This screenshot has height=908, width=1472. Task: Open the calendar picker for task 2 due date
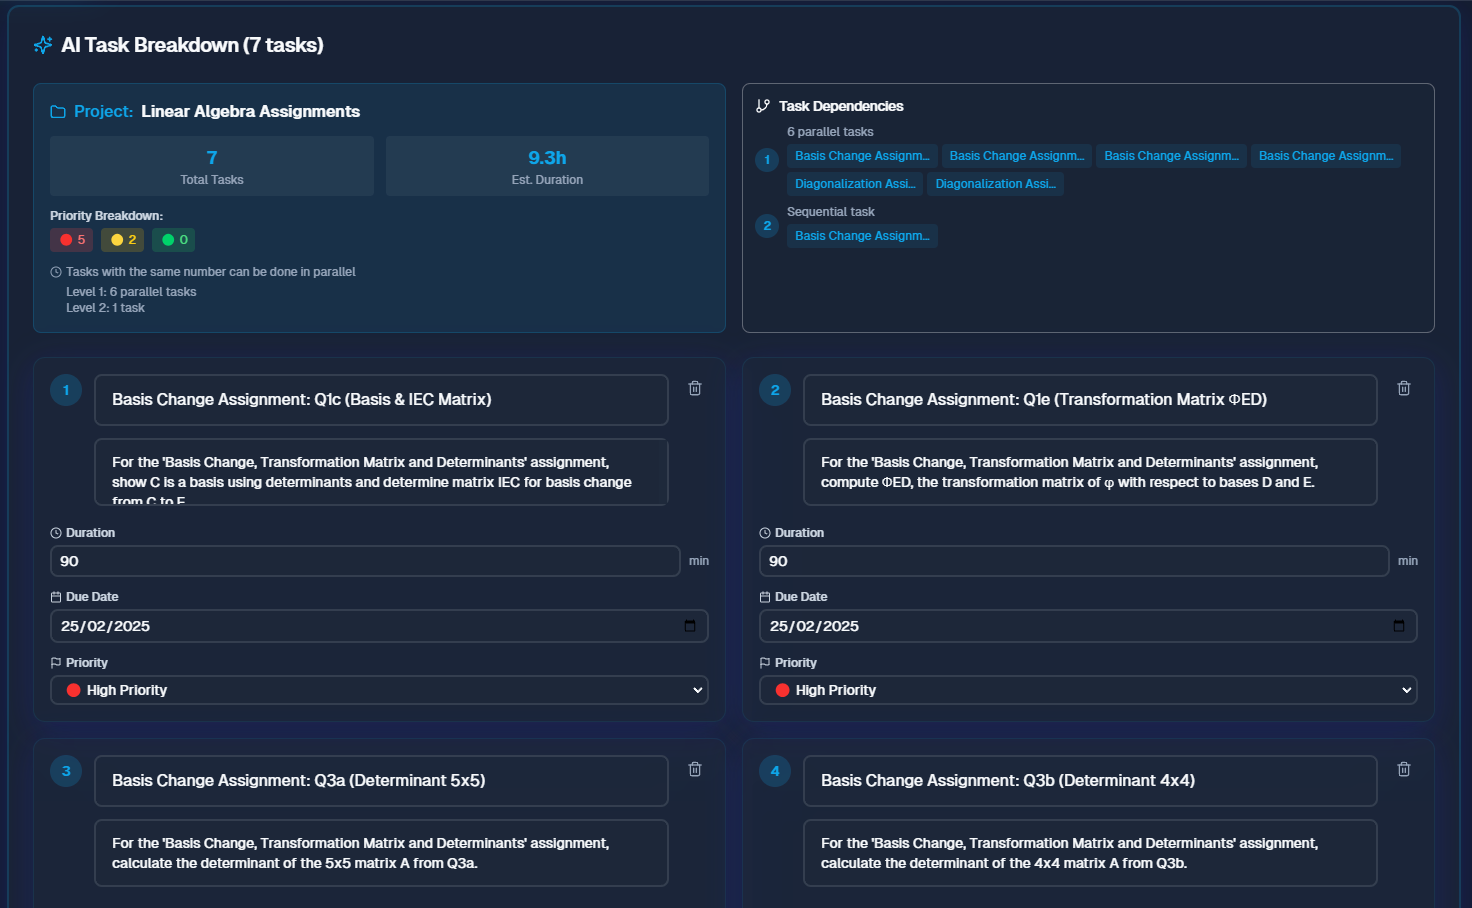click(x=1399, y=626)
